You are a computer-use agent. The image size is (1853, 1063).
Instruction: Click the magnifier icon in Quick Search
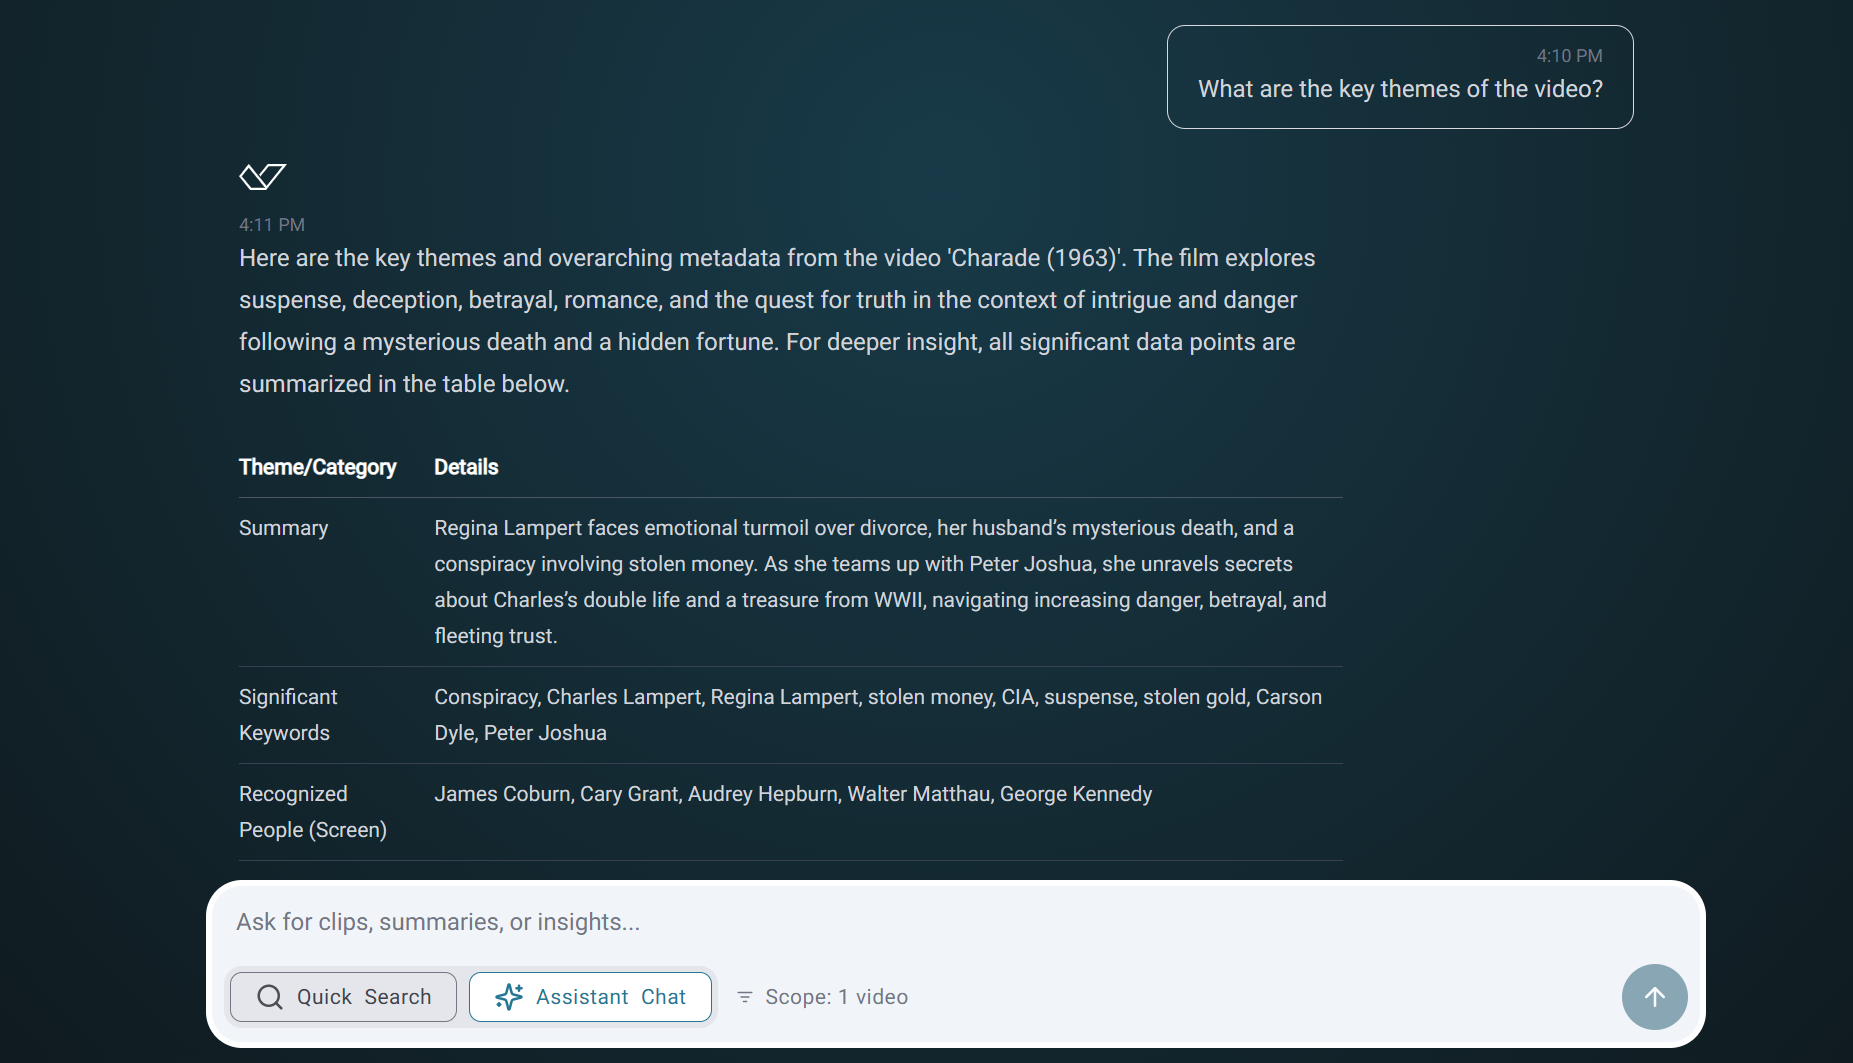[270, 997]
